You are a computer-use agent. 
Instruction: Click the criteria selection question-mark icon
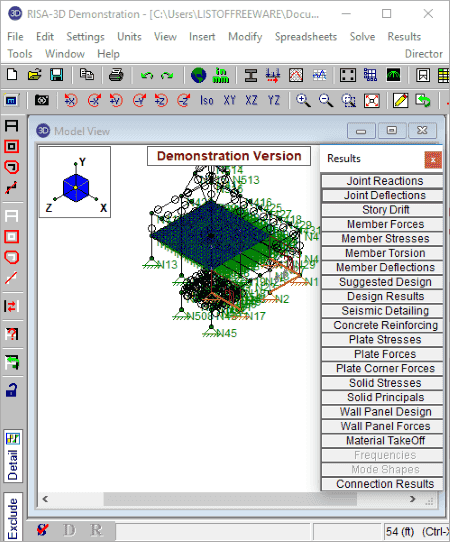[11, 334]
